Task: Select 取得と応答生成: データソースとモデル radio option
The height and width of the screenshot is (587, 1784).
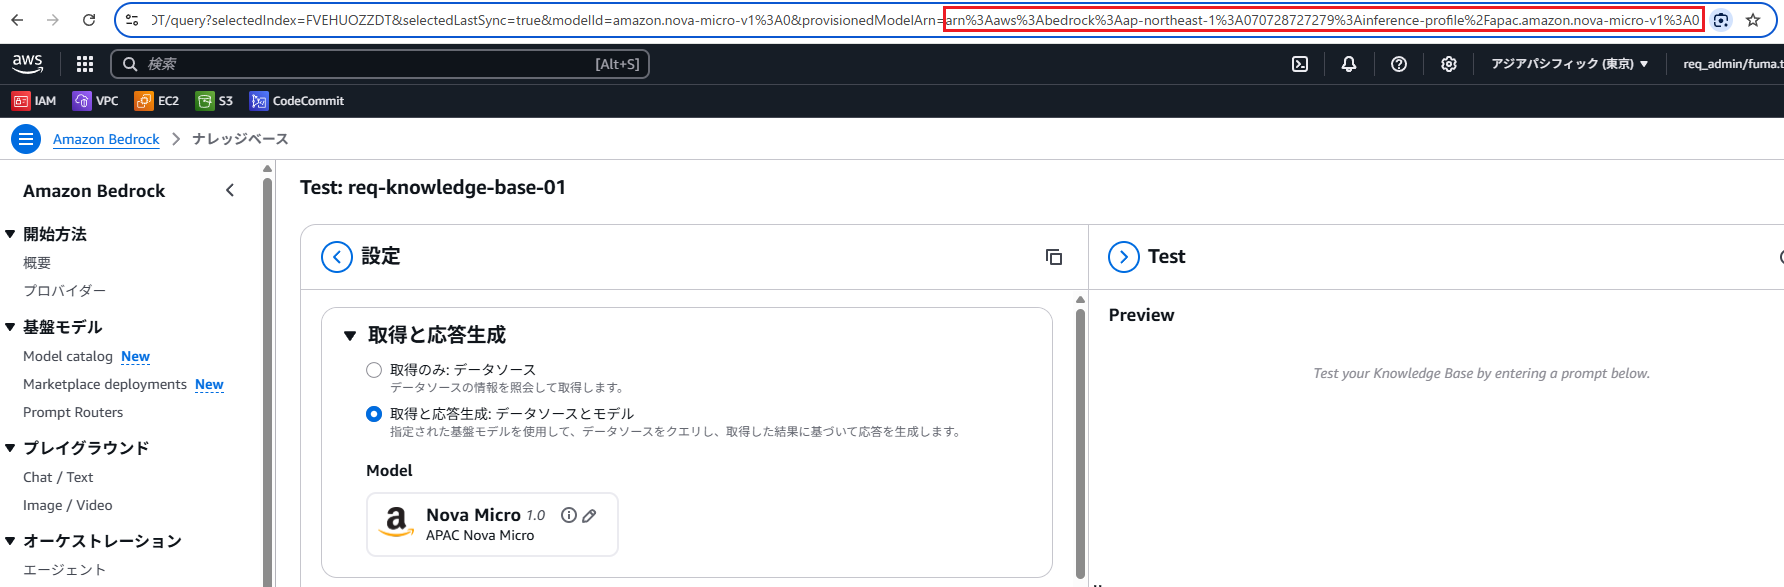Action: [374, 414]
